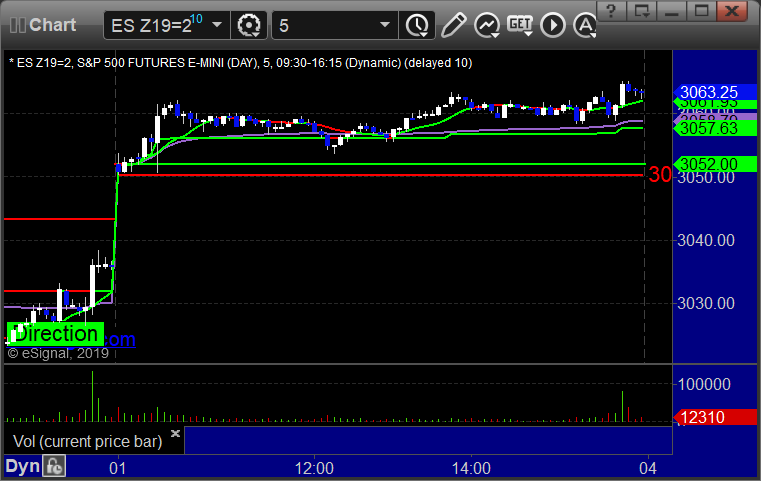Click the help question mark button
761x481 pixels.
[612, 11]
